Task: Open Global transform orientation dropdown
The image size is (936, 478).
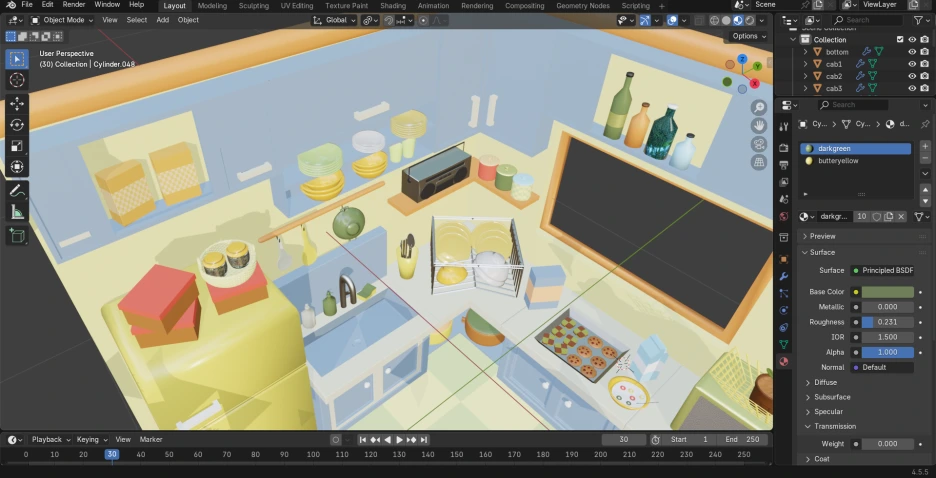Action: pos(334,20)
